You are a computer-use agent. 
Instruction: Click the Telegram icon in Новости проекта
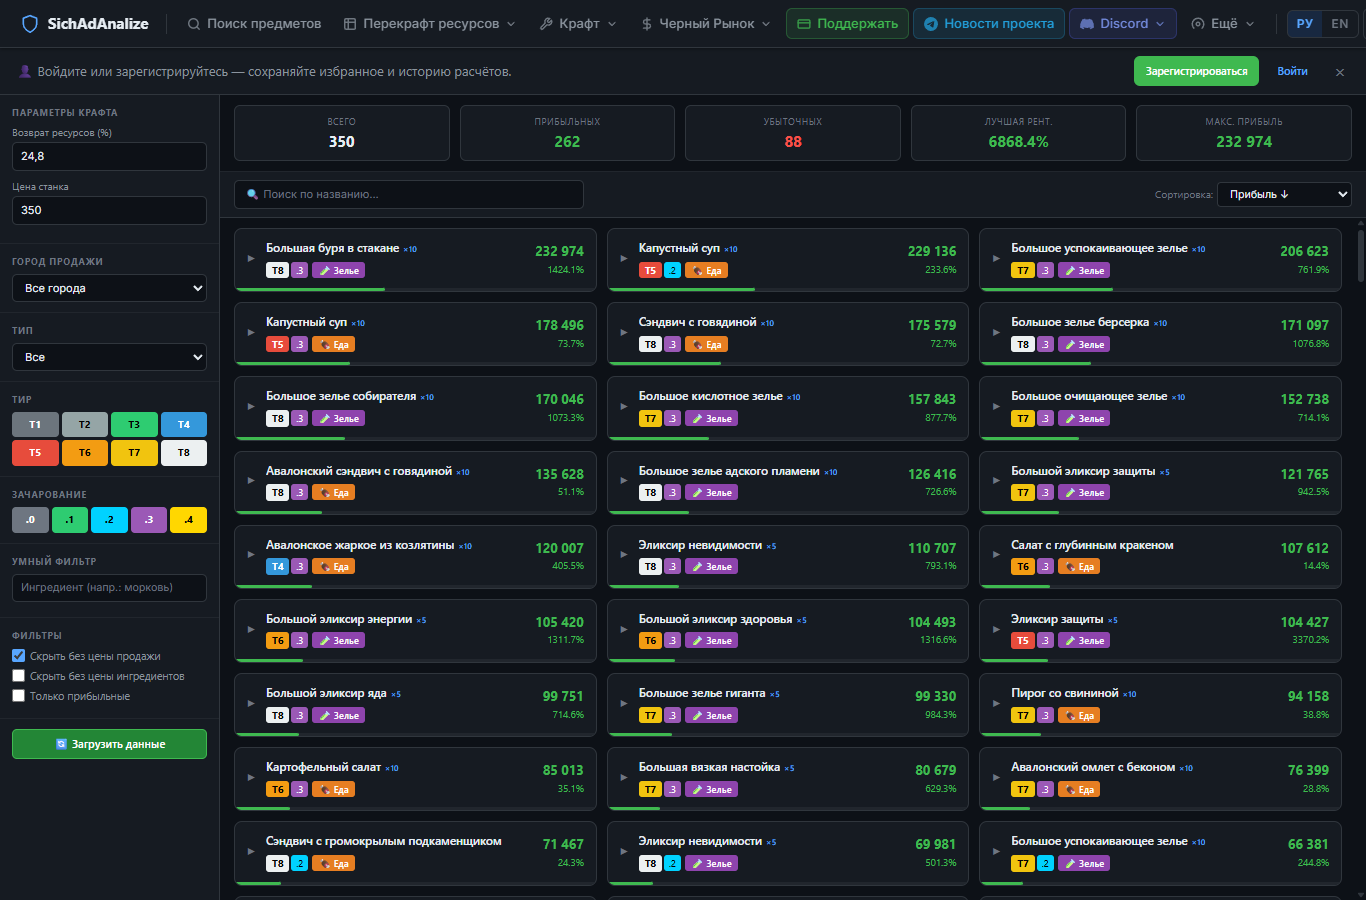tap(931, 24)
